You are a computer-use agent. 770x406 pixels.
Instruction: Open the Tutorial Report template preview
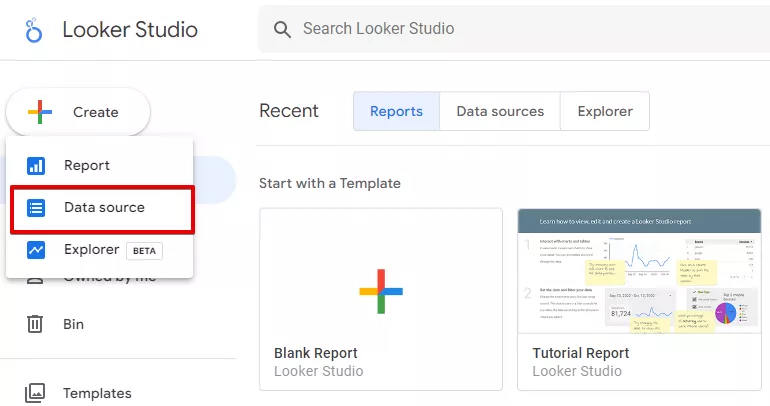pyautogui.click(x=639, y=271)
